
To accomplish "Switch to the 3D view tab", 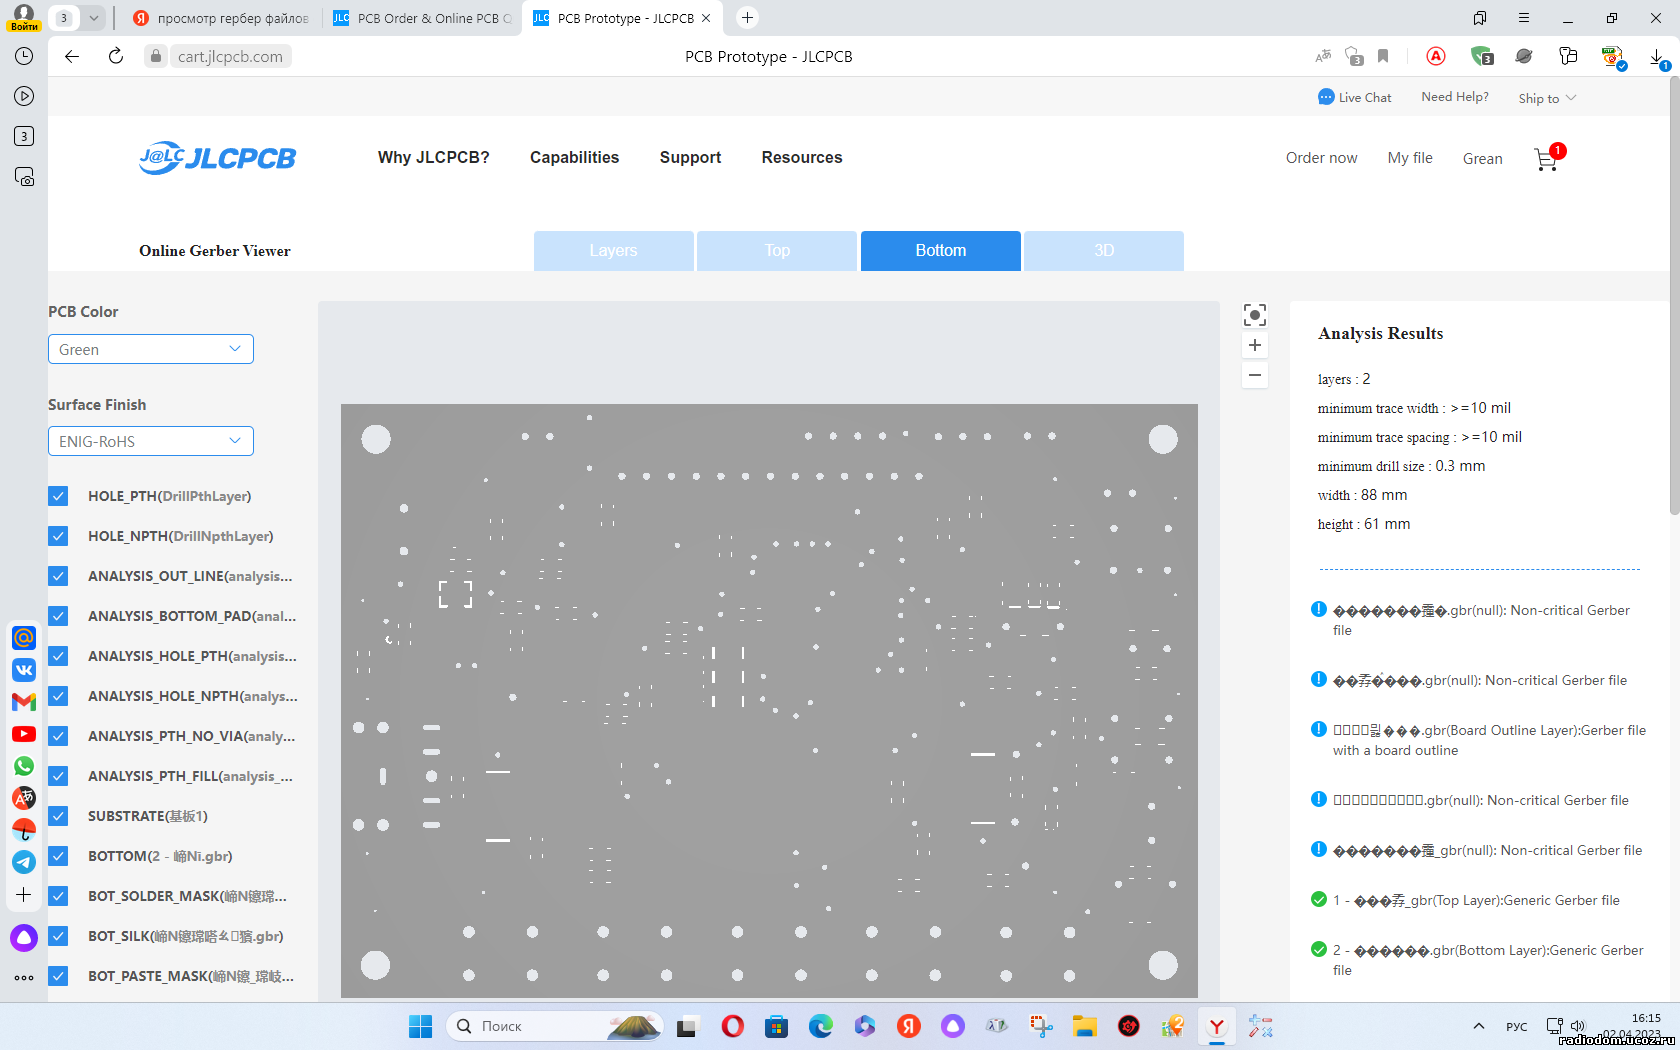I will coord(1104,251).
